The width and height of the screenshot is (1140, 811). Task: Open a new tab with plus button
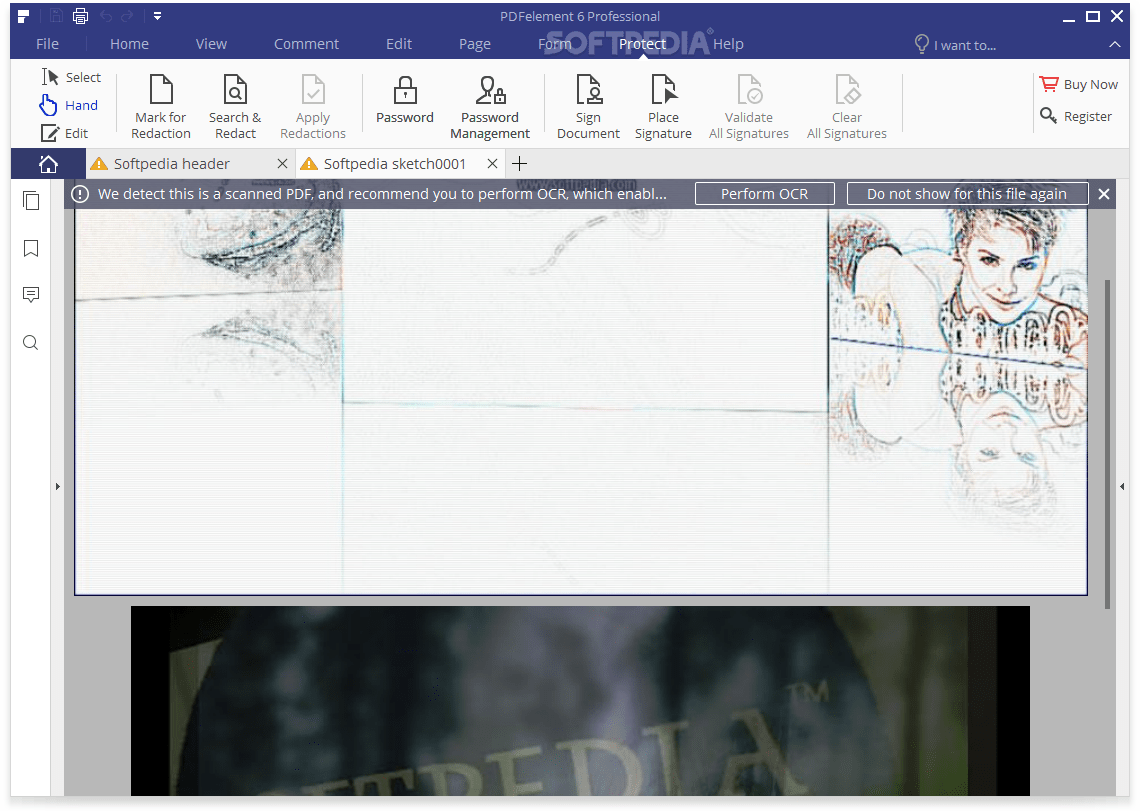[519, 164]
